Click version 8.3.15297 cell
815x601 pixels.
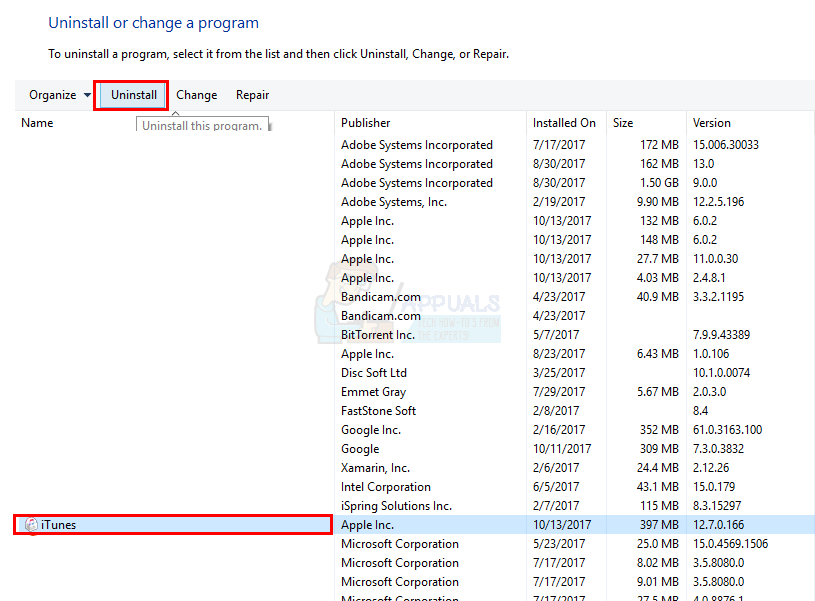point(717,506)
